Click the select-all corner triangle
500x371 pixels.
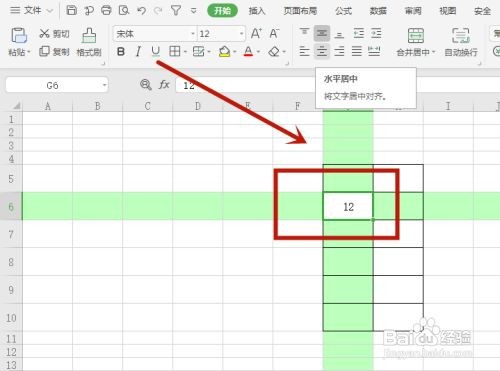point(16,106)
